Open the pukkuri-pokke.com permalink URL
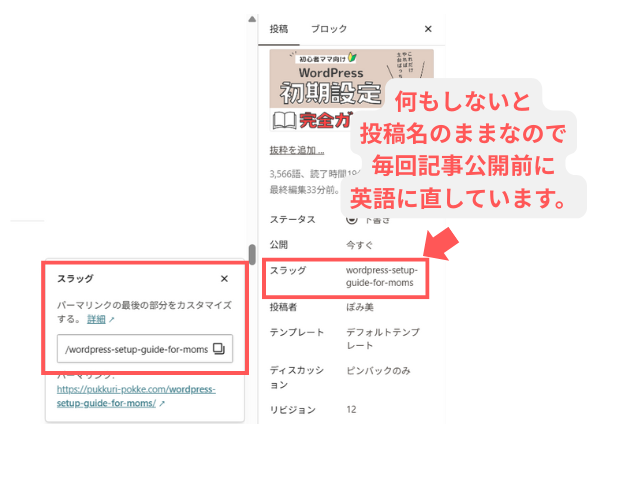 136,397
